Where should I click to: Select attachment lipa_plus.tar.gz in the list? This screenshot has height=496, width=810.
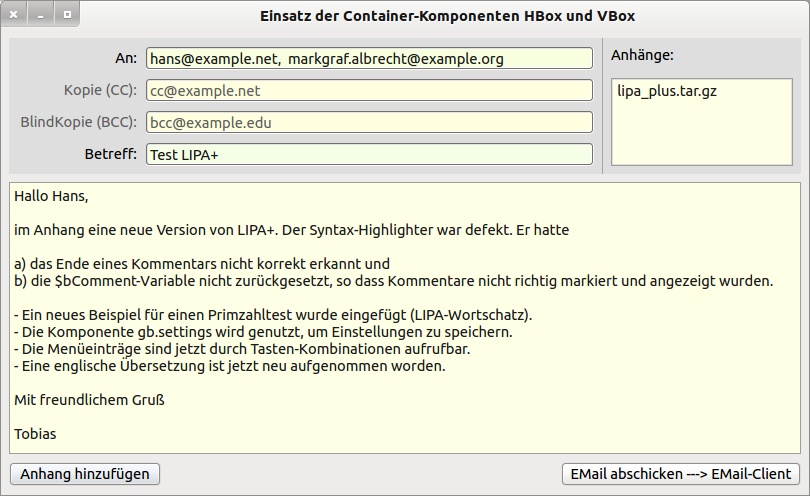[x=667, y=90]
